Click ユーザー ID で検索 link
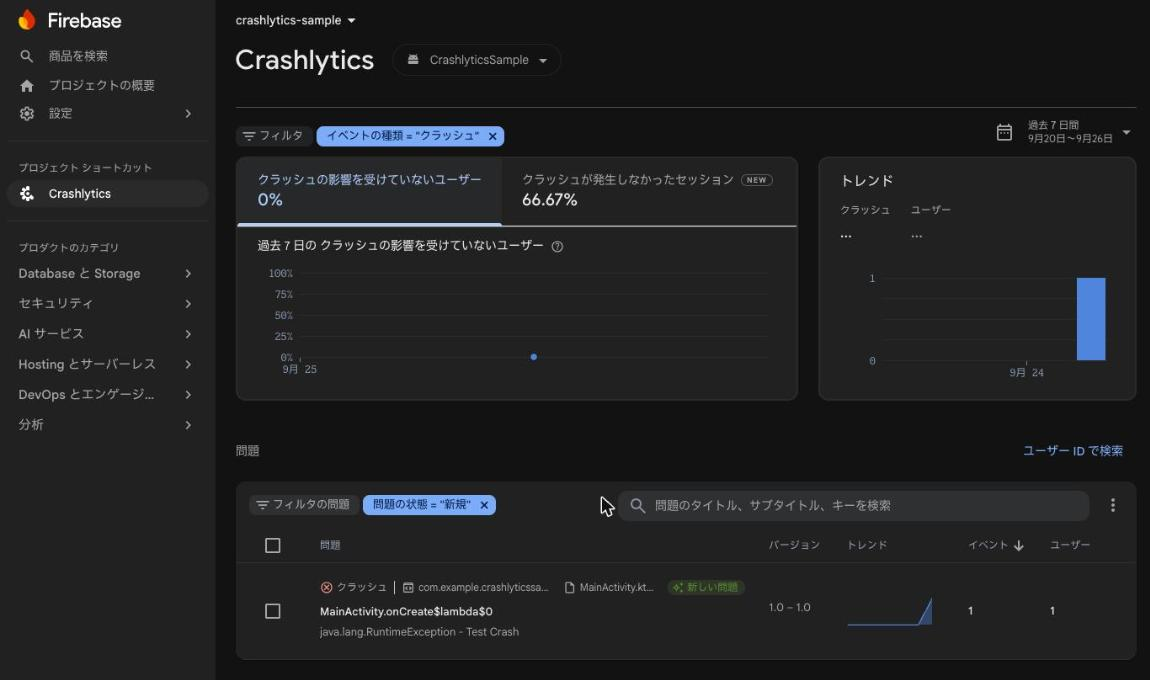The height and width of the screenshot is (680, 1150). [x=1073, y=451]
